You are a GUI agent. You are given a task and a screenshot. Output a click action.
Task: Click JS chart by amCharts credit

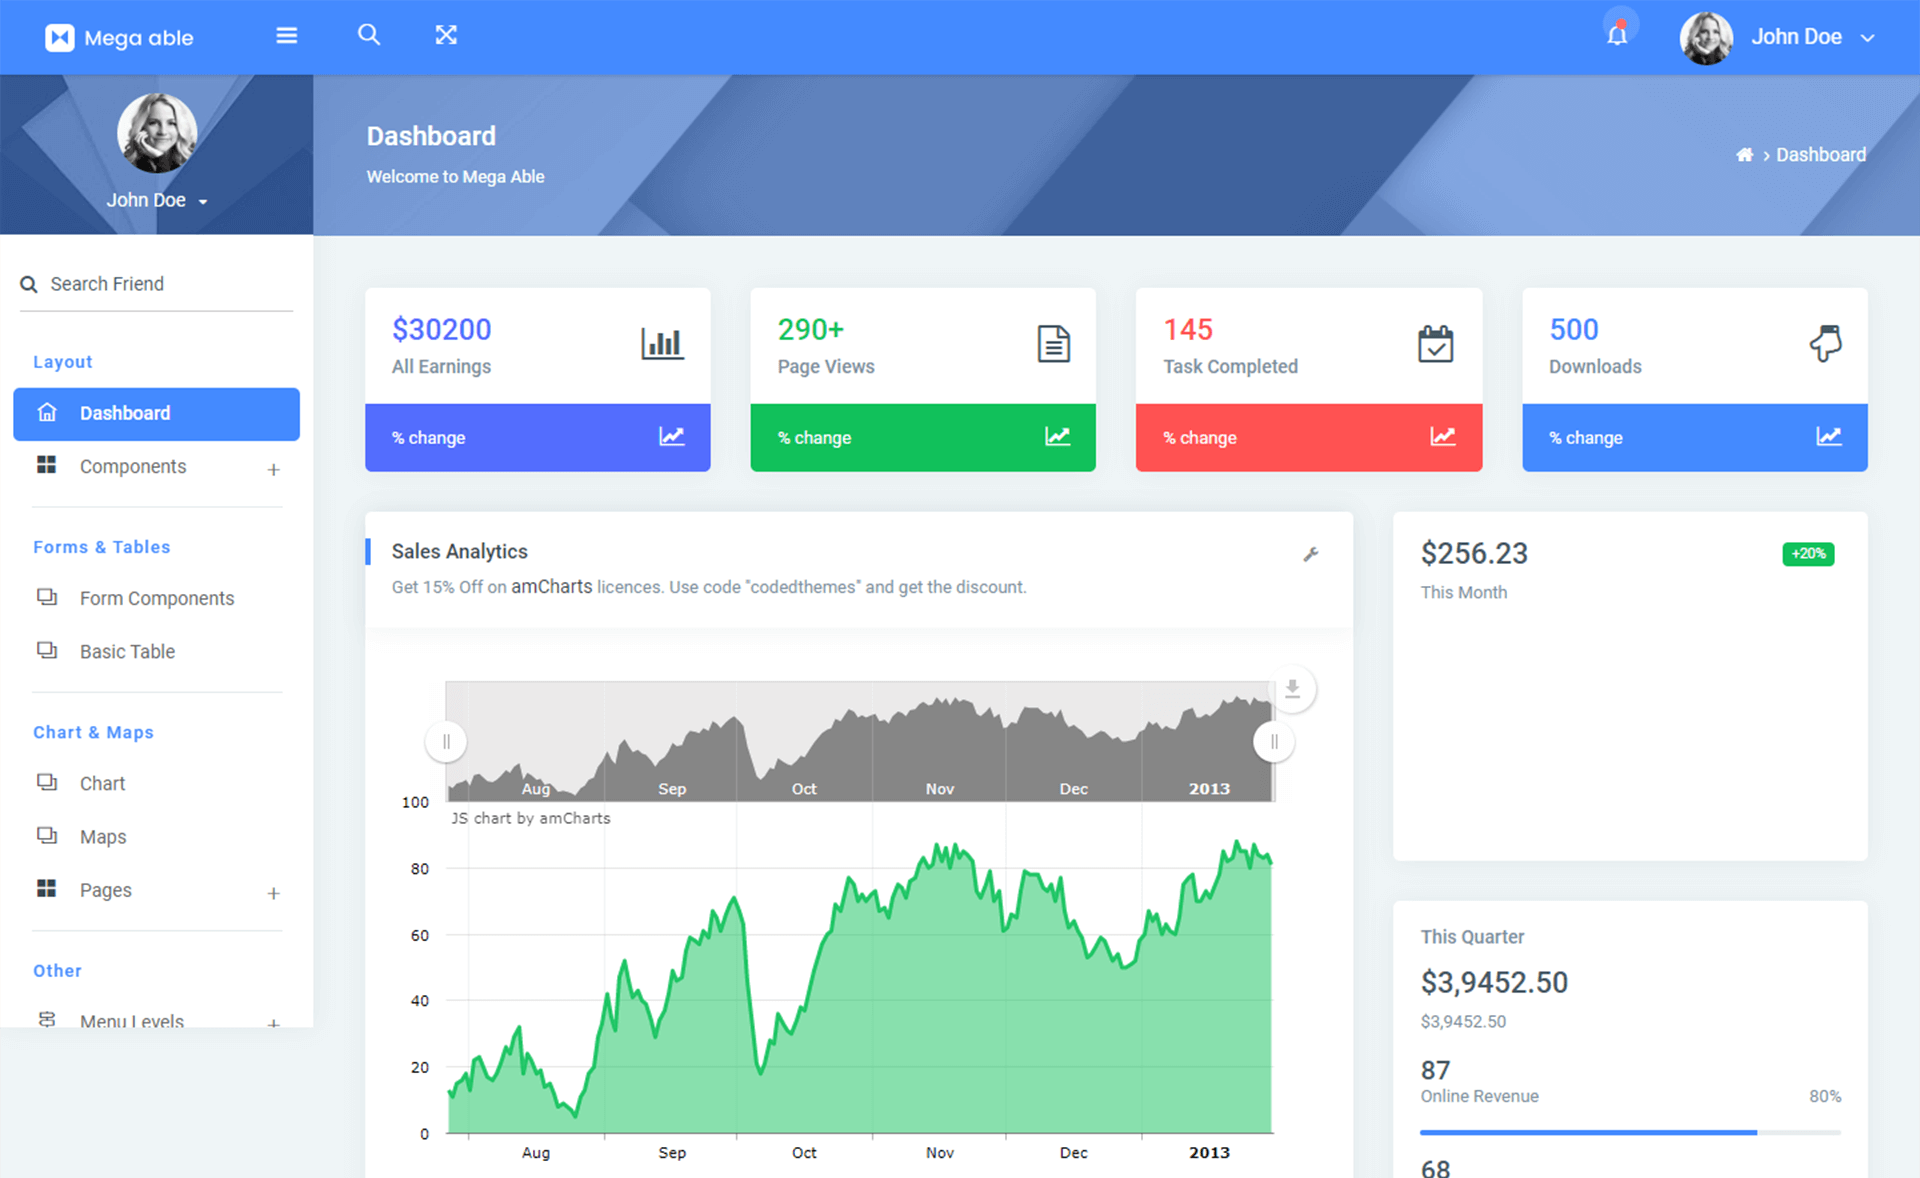(530, 818)
